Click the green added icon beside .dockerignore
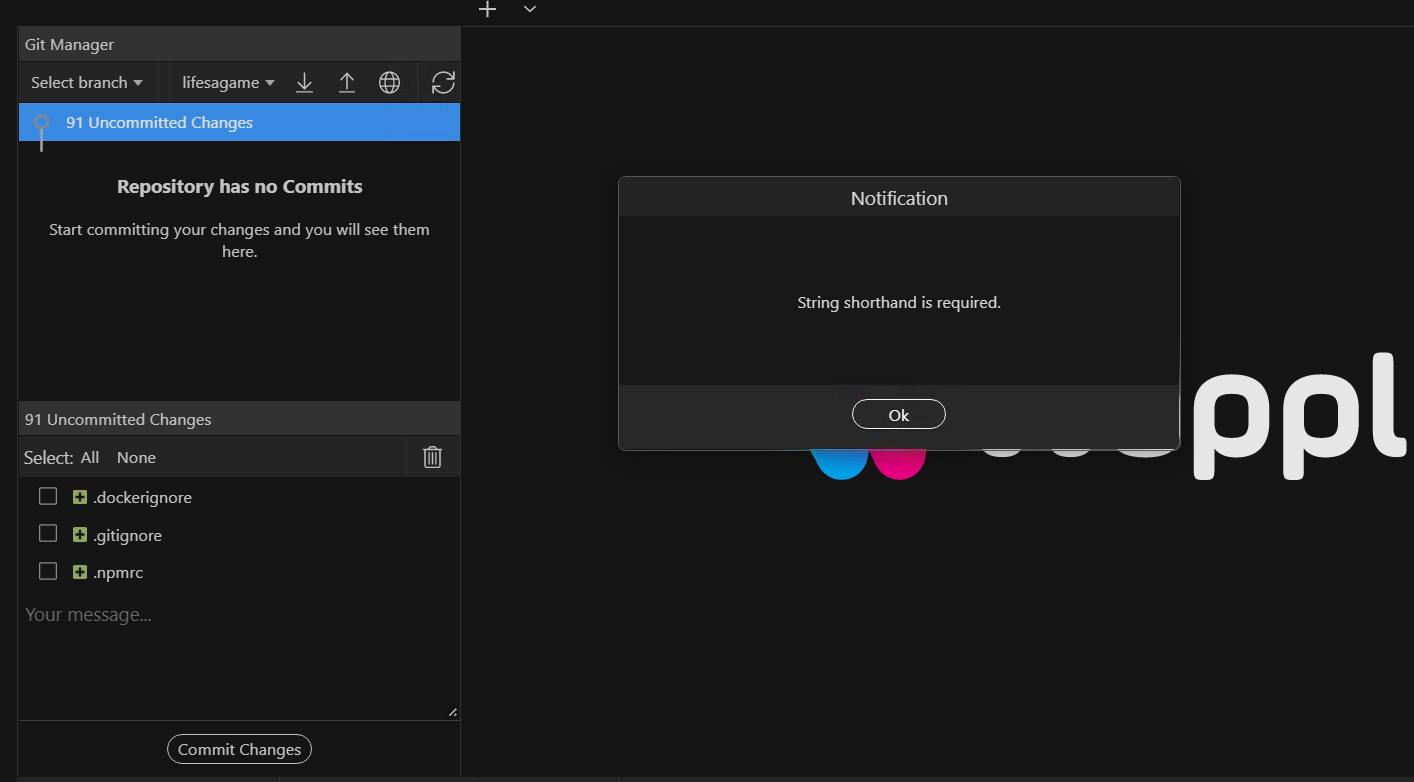This screenshot has height=782, width=1414. [x=80, y=497]
